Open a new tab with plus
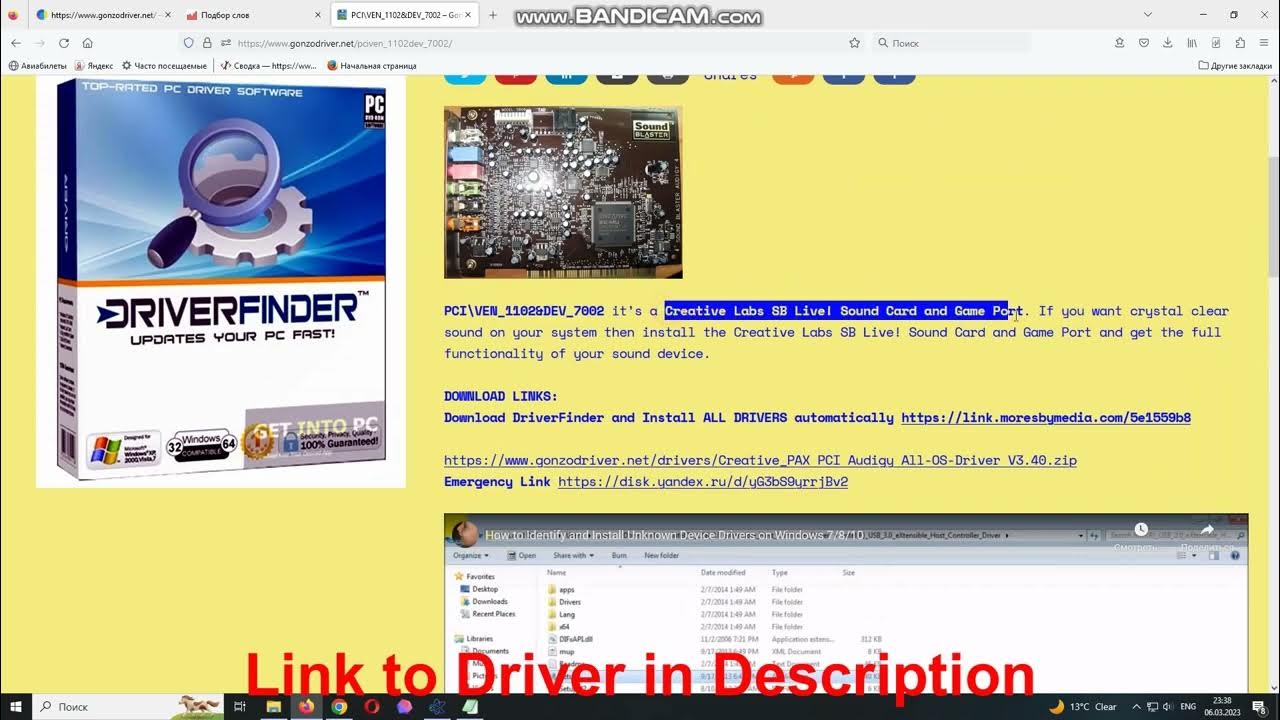Viewport: 1280px width, 720px height. (x=493, y=15)
